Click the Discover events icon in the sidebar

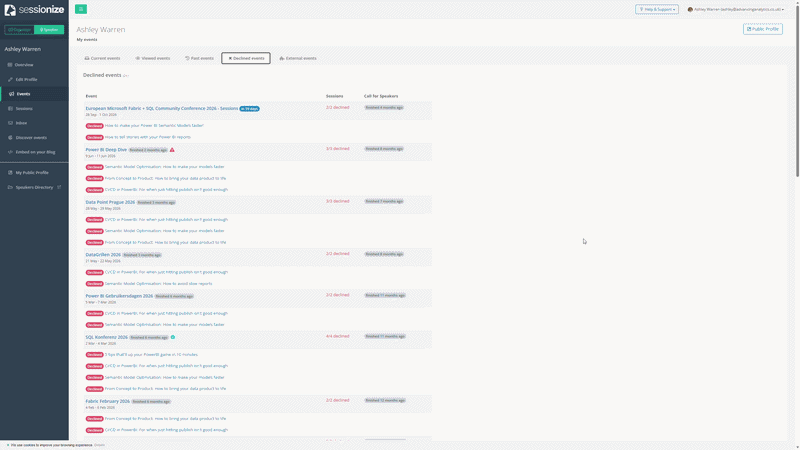point(10,138)
